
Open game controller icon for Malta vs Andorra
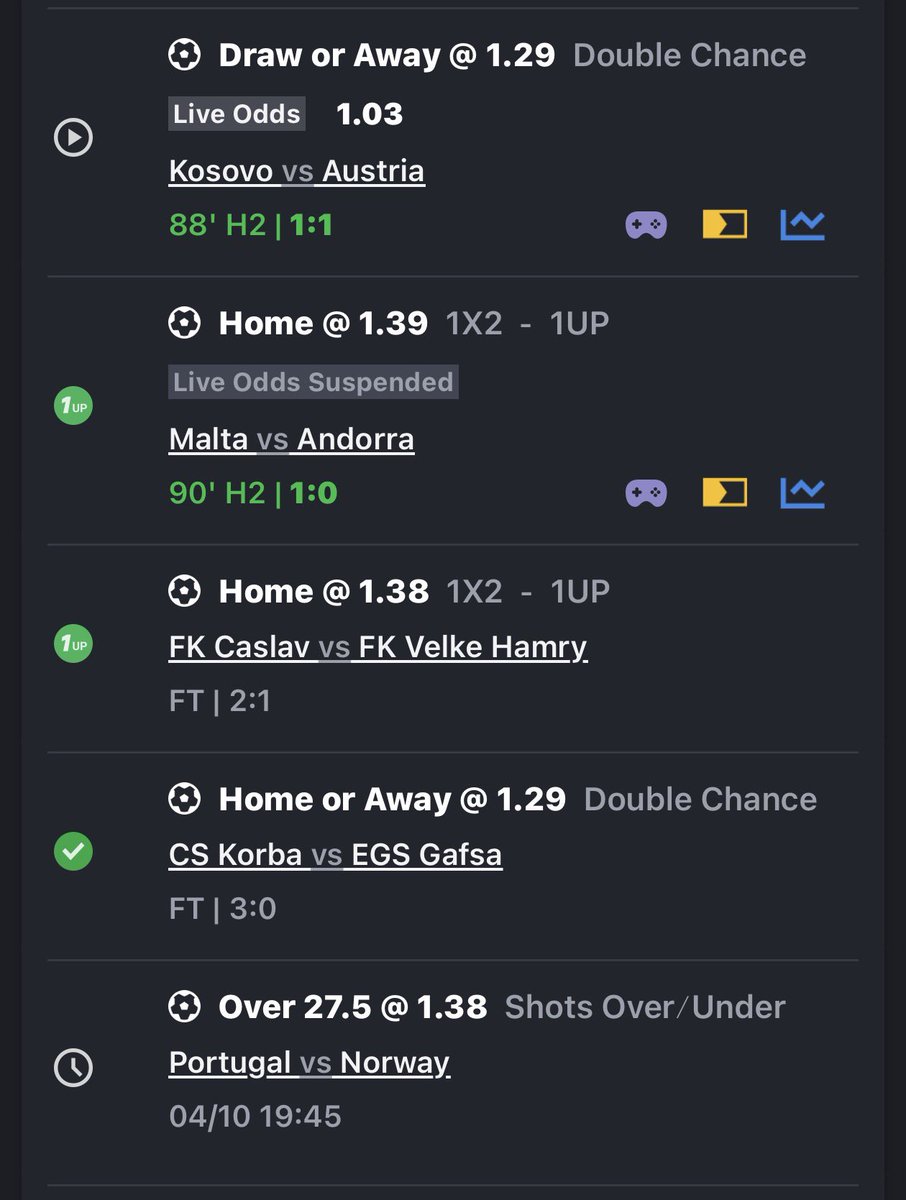pos(646,493)
